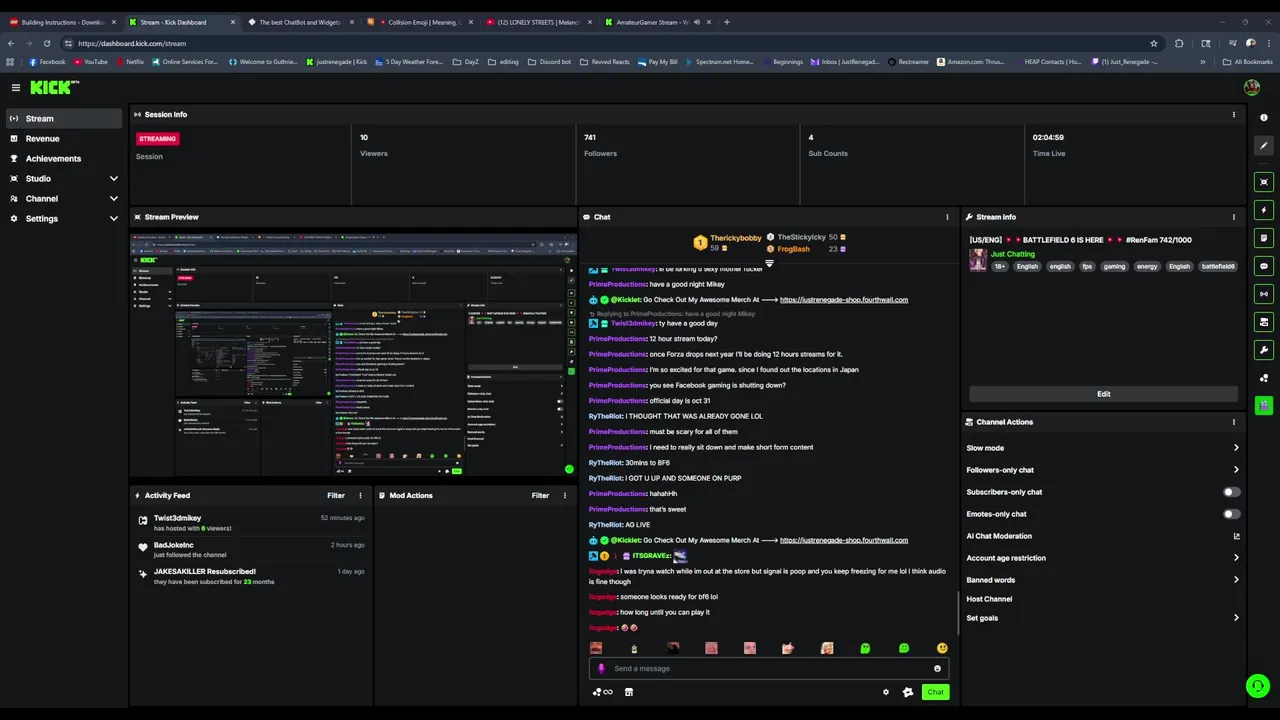This screenshot has width=1280, height=720.
Task: Expand Slow mode settings
Action: point(1103,448)
